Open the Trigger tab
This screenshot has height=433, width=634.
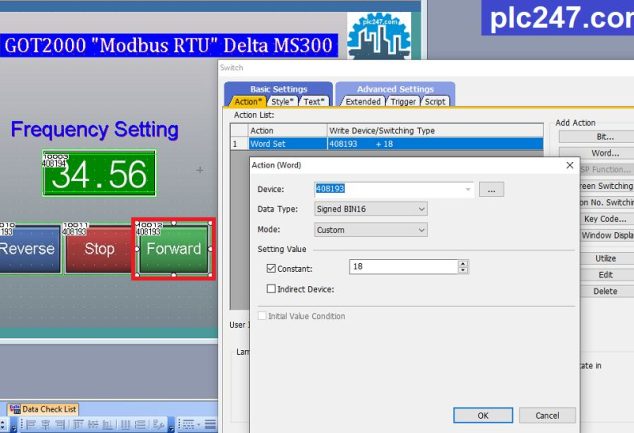coord(403,101)
